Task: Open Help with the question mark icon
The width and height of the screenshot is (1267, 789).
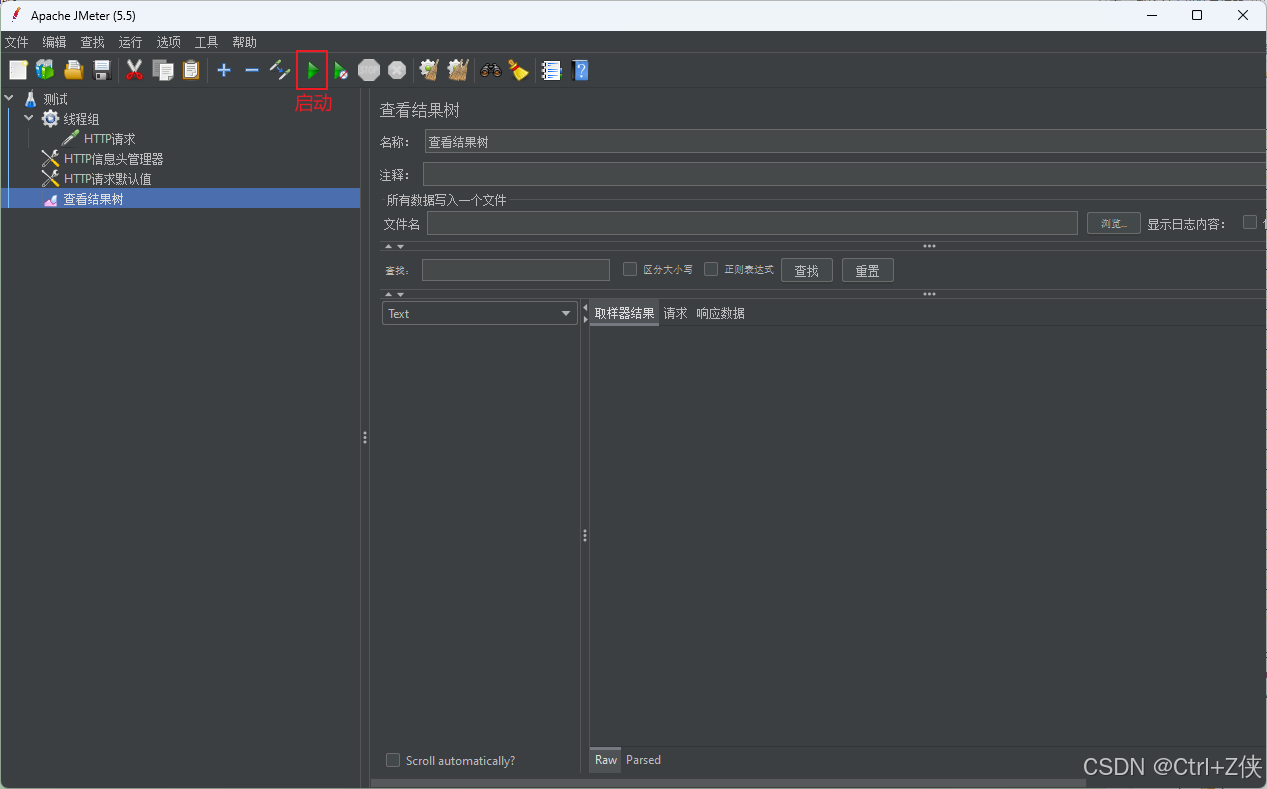Action: coord(580,70)
